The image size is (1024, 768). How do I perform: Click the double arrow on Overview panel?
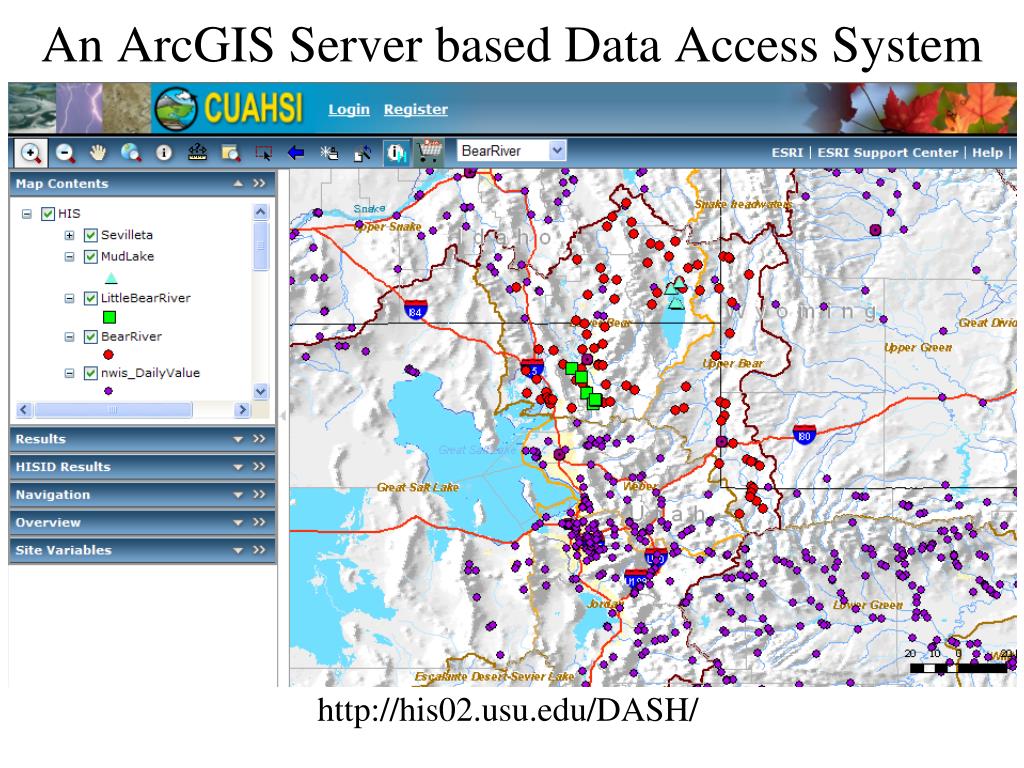(x=260, y=522)
